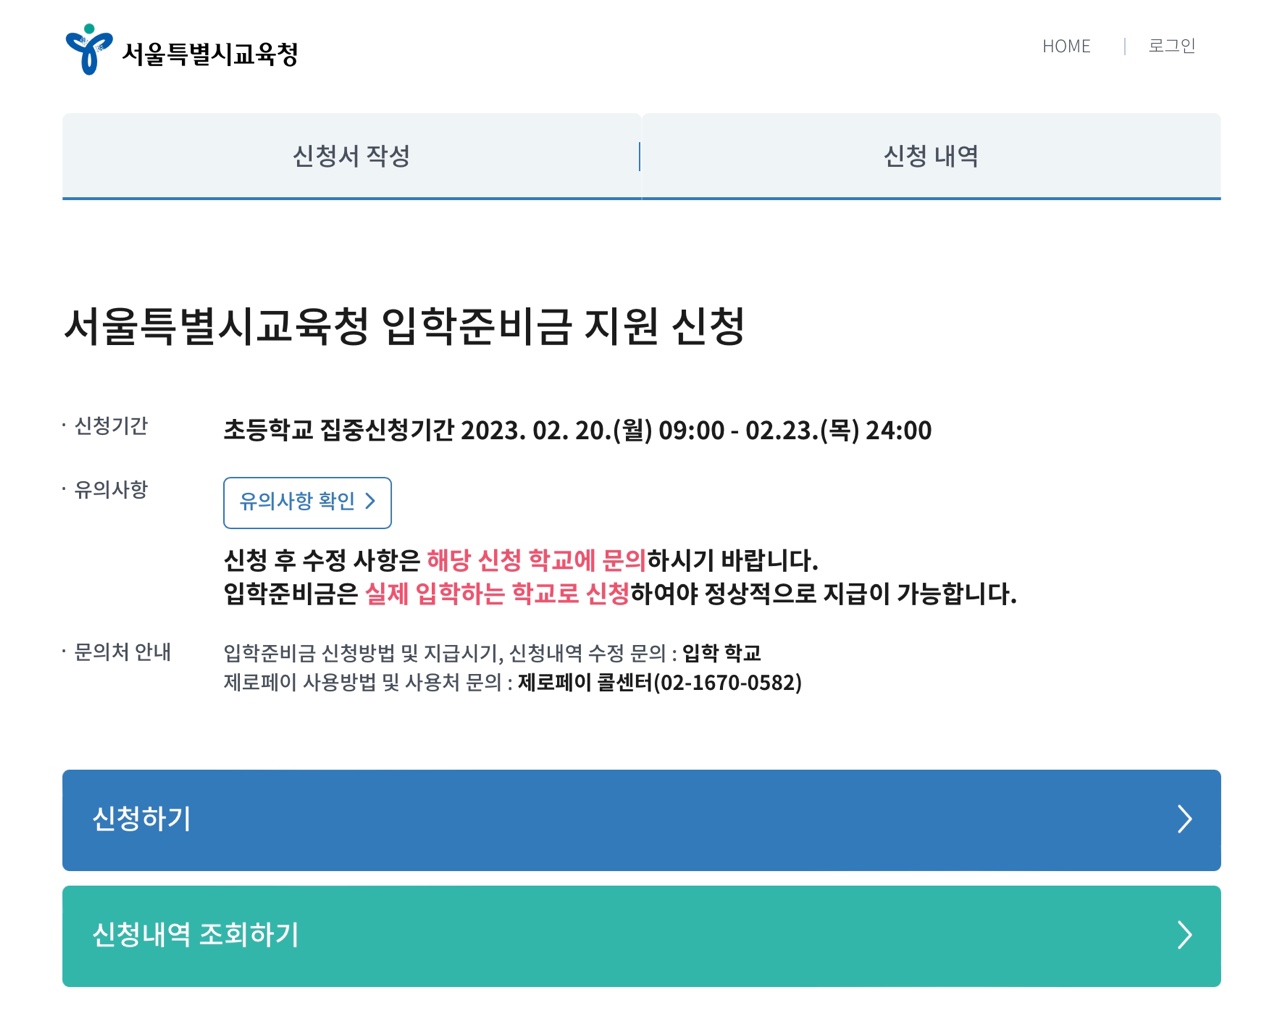Select the red 해당 신청 학교에 문의 highlighted text

[536, 560]
